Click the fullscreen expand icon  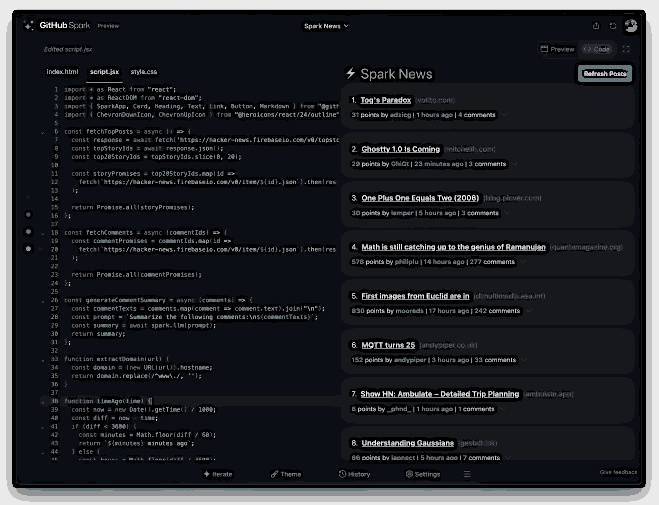point(626,49)
